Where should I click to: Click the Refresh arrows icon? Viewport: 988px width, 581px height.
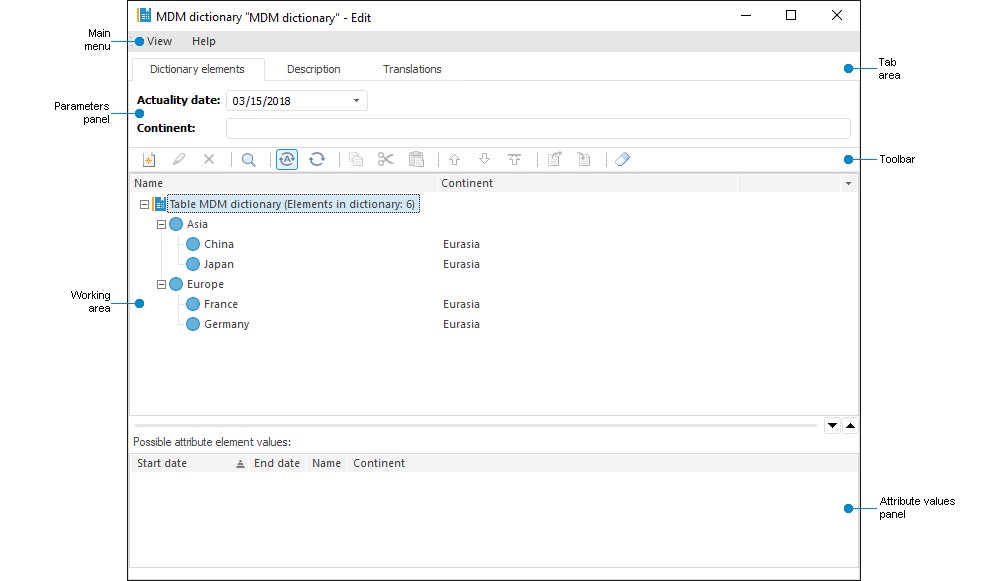(x=317, y=159)
